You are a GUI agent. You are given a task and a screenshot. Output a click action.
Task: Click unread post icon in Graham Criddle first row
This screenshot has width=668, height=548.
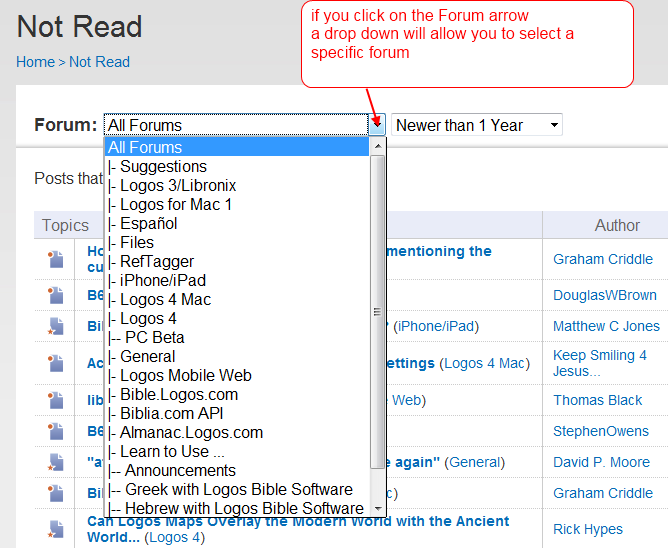tap(55, 260)
